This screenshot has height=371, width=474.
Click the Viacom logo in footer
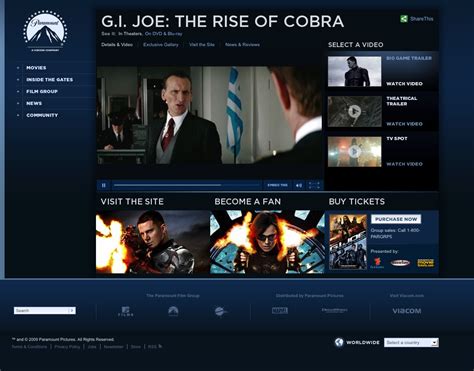pos(407,311)
